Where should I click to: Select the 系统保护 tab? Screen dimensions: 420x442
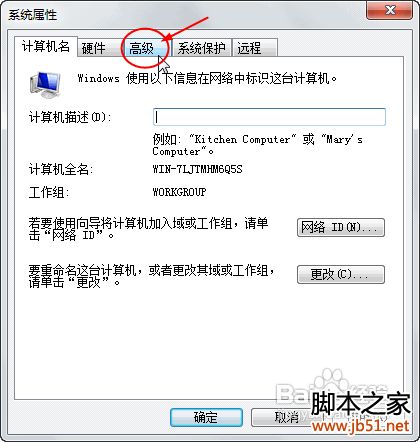click(201, 48)
